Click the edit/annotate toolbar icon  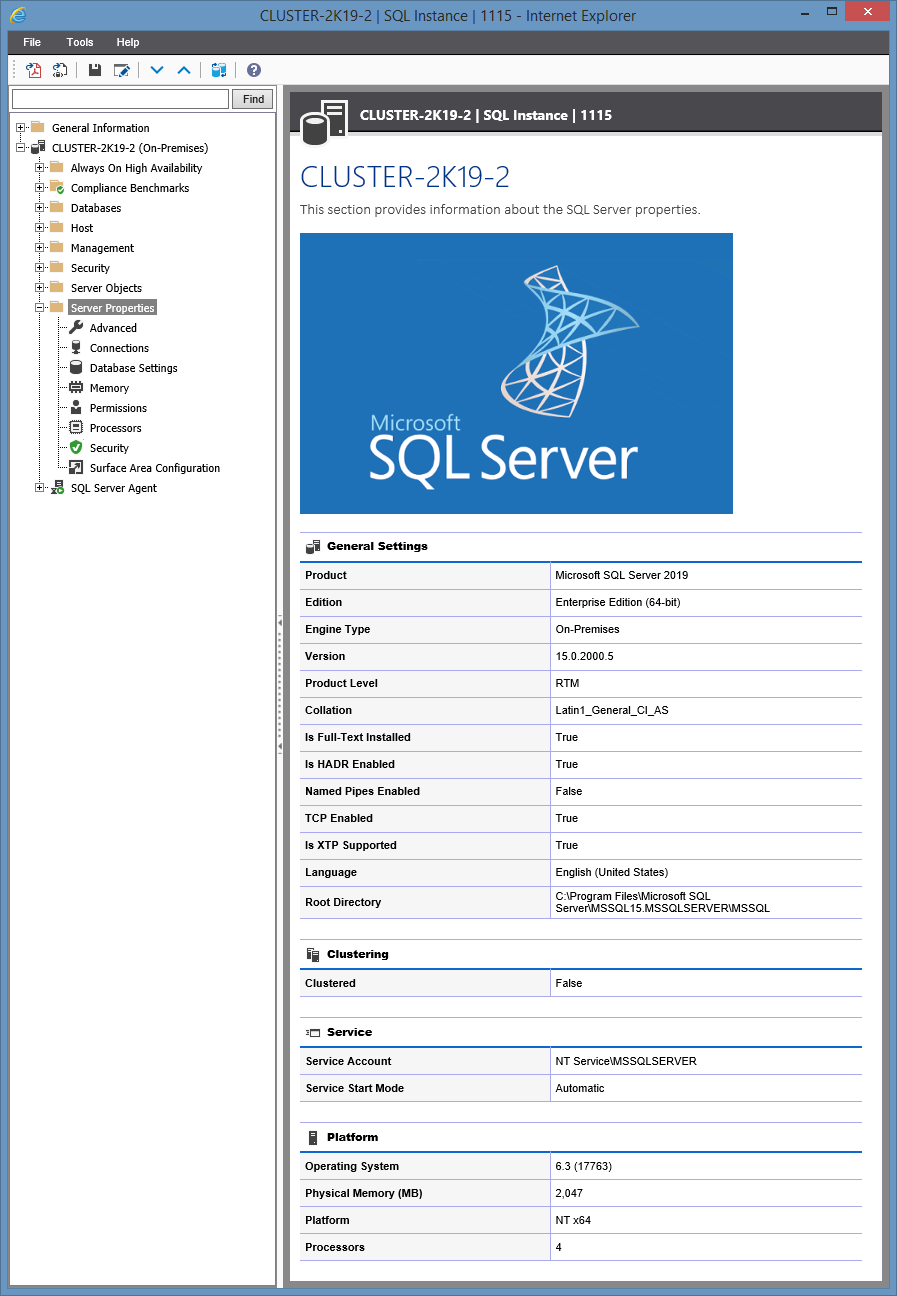pyautogui.click(x=120, y=70)
